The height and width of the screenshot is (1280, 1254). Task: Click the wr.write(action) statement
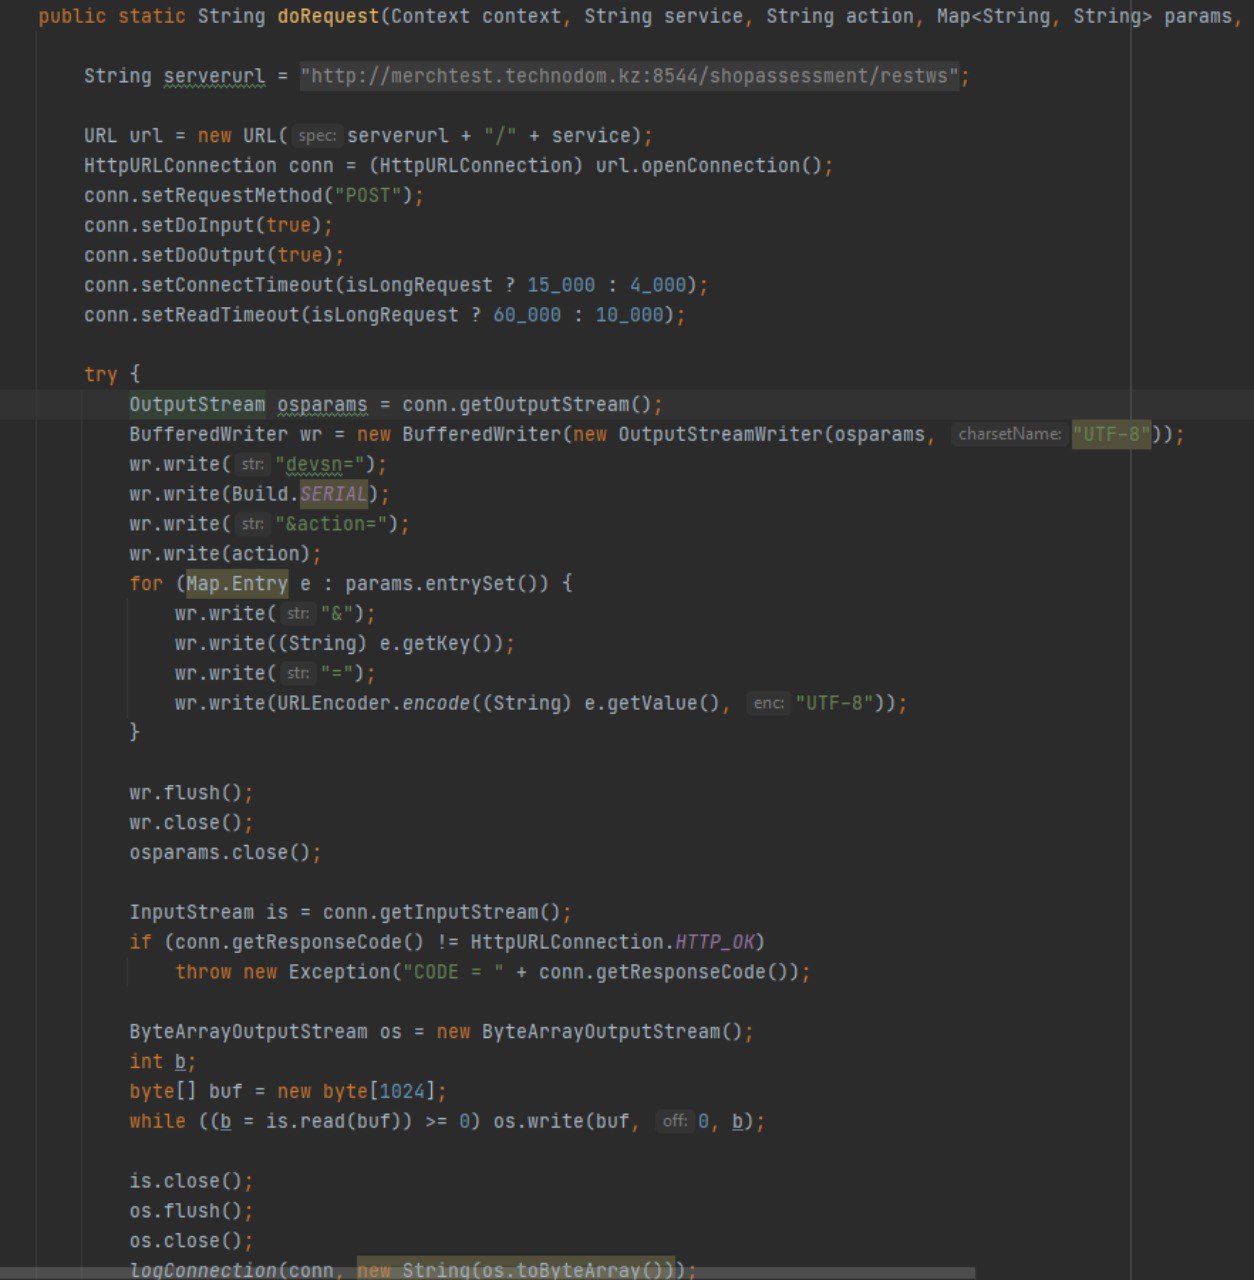(225, 554)
